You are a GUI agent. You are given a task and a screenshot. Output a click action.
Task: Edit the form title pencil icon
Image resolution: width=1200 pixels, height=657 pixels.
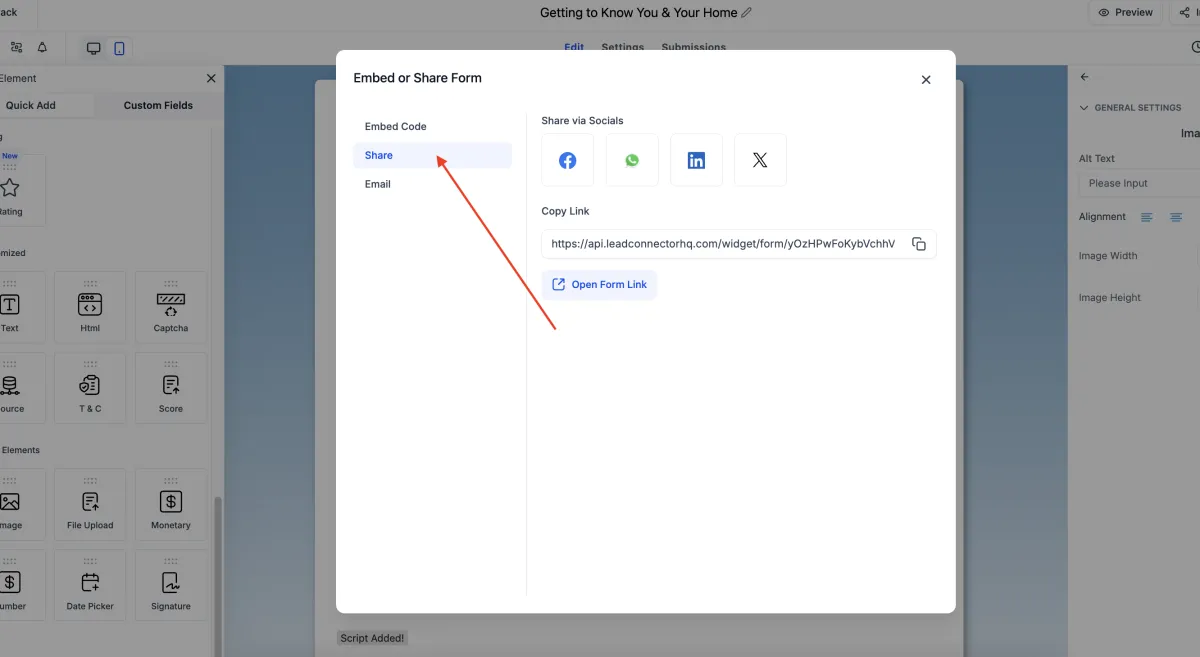(746, 13)
